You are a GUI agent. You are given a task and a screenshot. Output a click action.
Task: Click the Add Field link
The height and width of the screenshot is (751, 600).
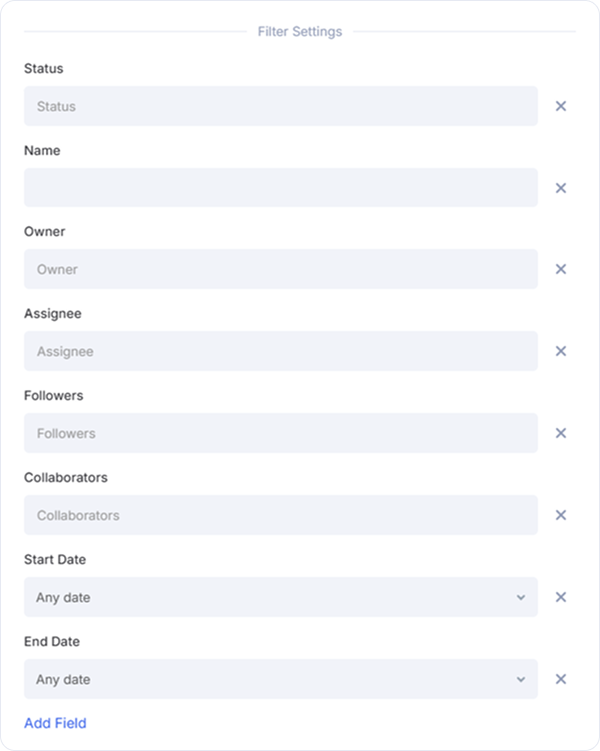point(55,723)
